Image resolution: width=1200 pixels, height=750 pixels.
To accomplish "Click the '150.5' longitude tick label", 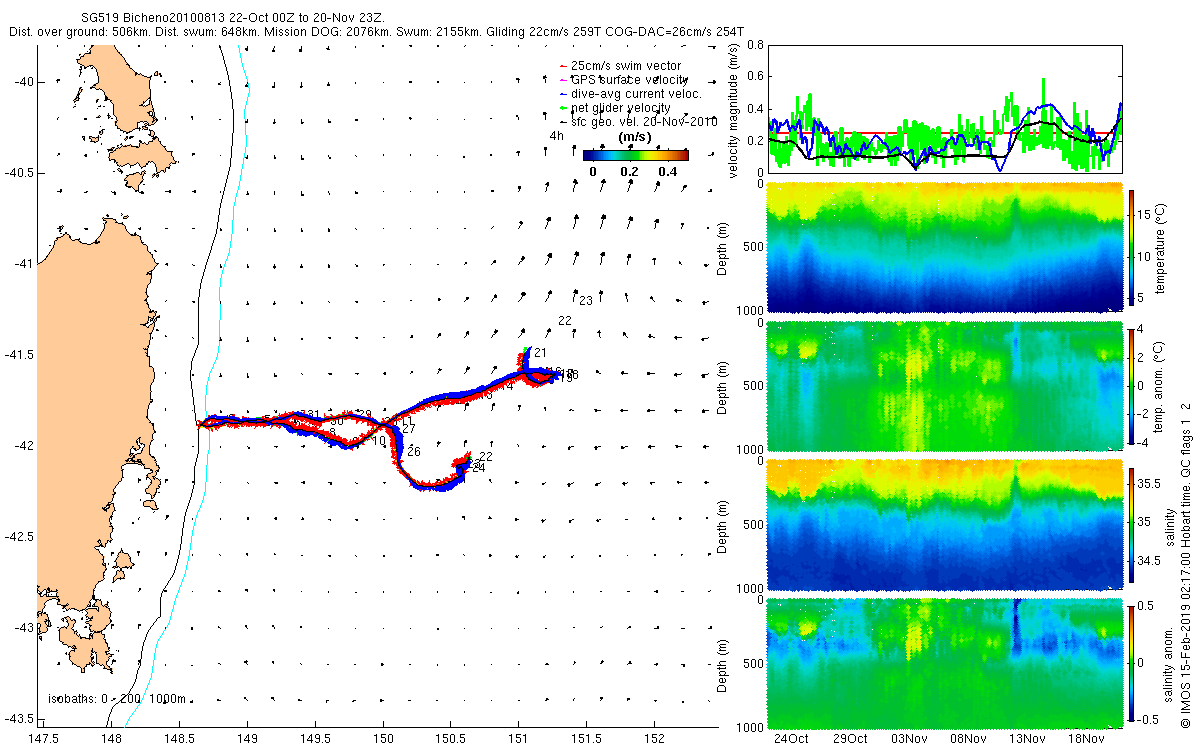I will point(450,739).
